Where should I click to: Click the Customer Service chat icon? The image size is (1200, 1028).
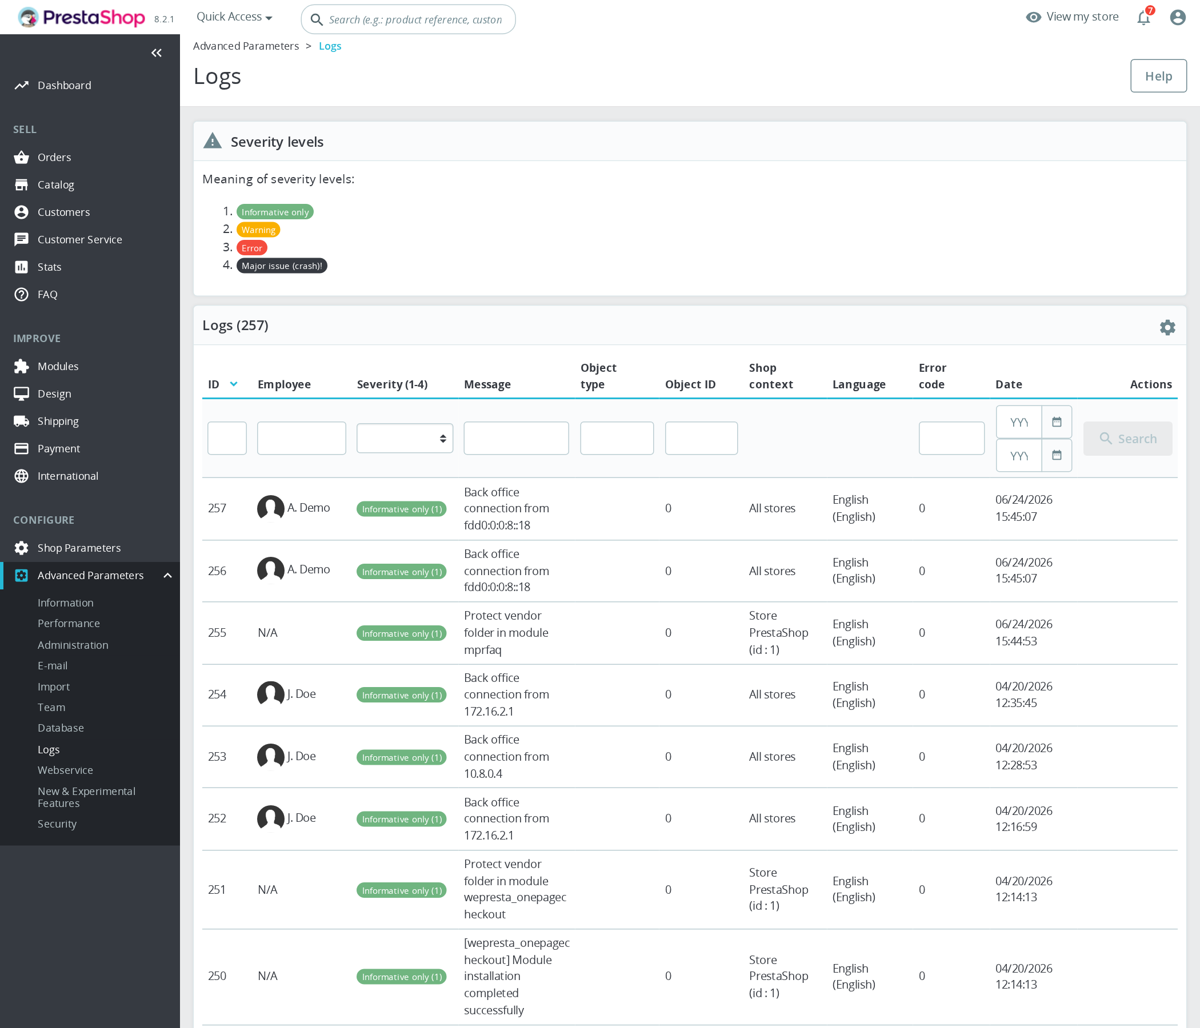tap(21, 239)
